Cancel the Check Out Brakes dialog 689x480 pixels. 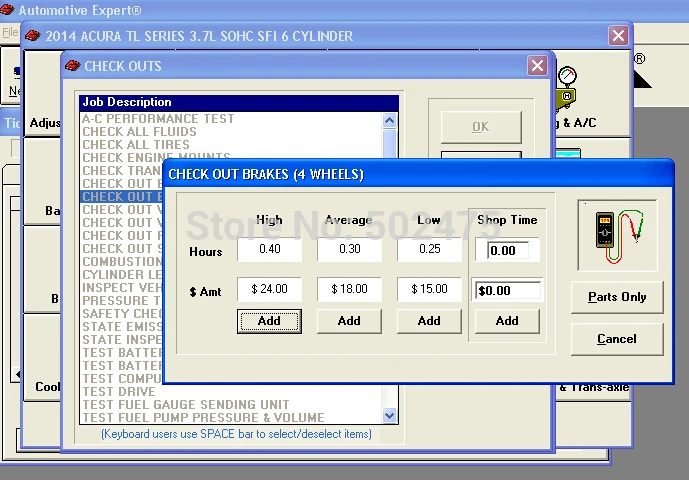click(x=617, y=339)
